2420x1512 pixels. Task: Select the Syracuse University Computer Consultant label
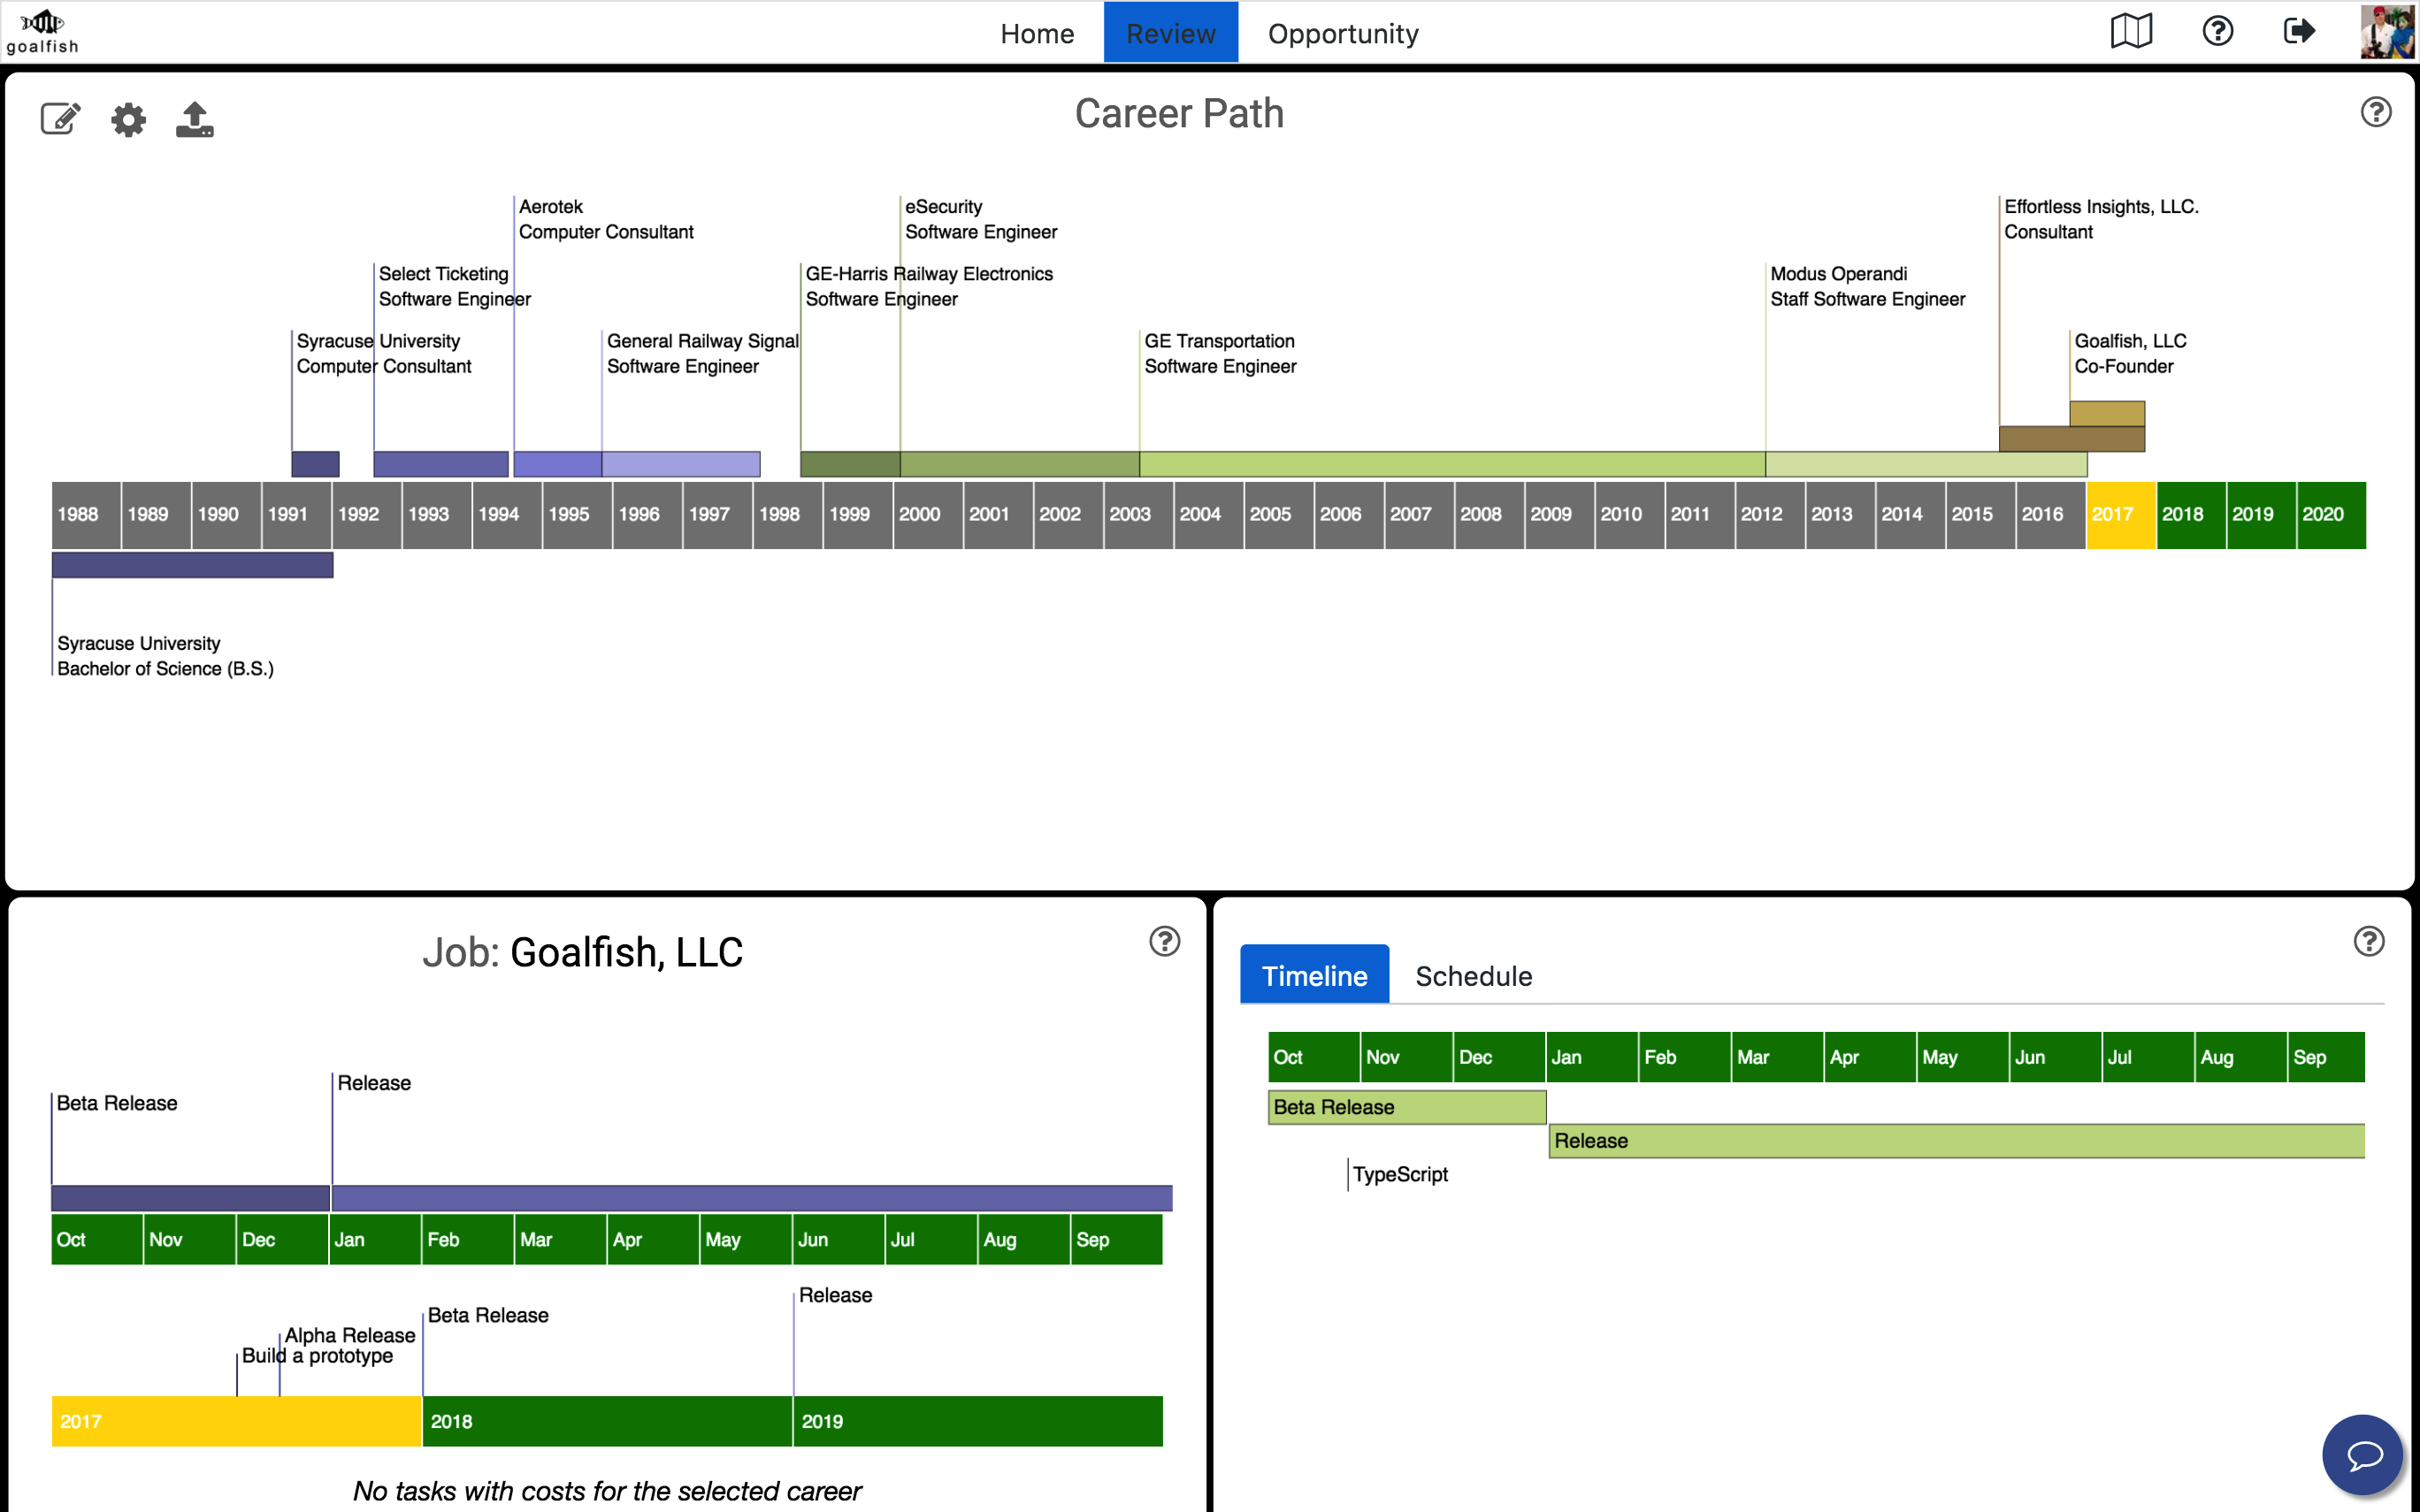pyautogui.click(x=384, y=354)
